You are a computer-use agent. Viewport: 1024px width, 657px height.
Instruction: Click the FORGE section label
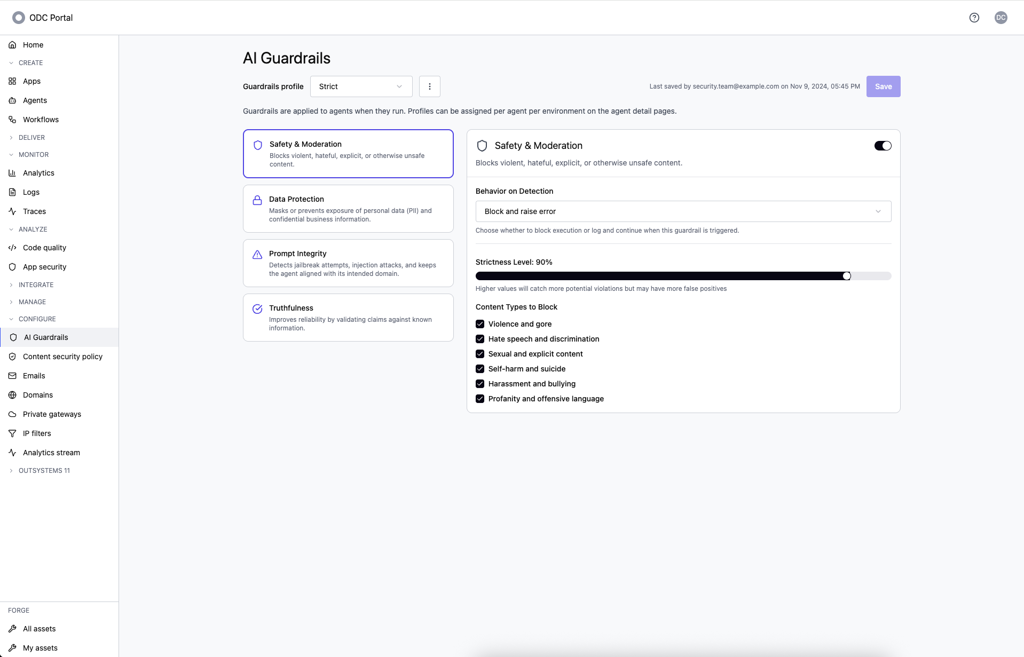(18, 611)
